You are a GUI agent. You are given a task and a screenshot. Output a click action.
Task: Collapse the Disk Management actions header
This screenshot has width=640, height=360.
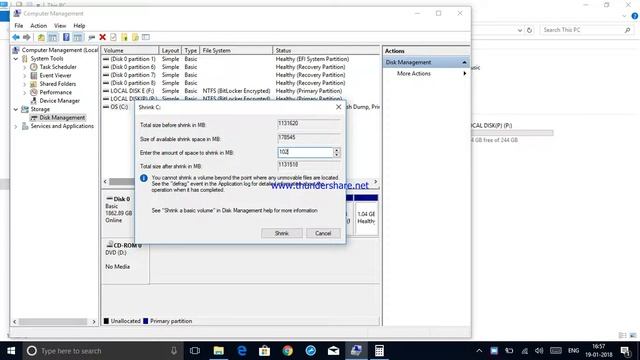(464, 62)
